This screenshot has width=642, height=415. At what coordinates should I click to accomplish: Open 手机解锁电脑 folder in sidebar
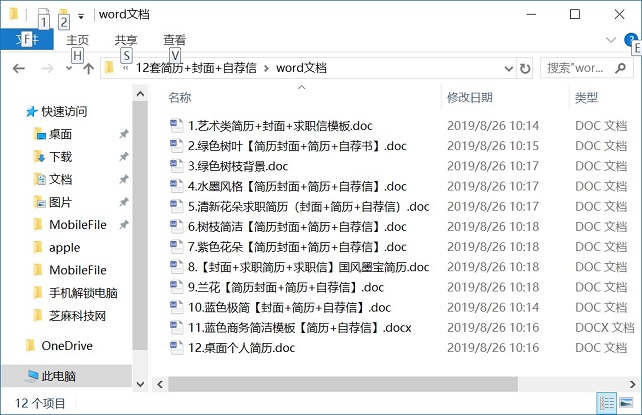[83, 293]
